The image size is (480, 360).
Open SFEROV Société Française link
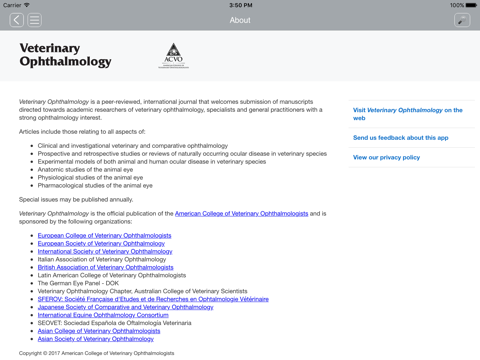point(153,299)
